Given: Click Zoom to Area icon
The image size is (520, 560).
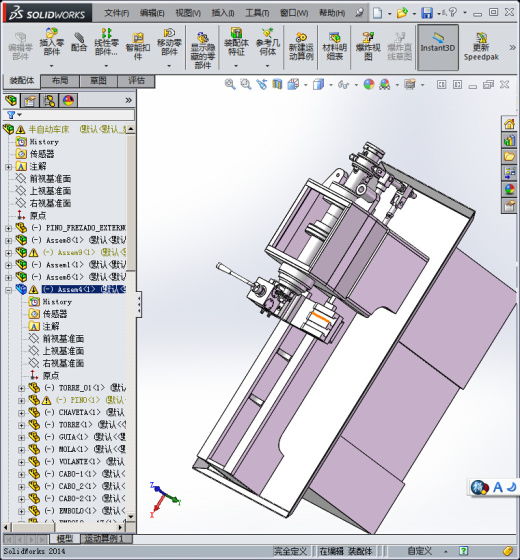Looking at the screenshot, I should [x=246, y=85].
